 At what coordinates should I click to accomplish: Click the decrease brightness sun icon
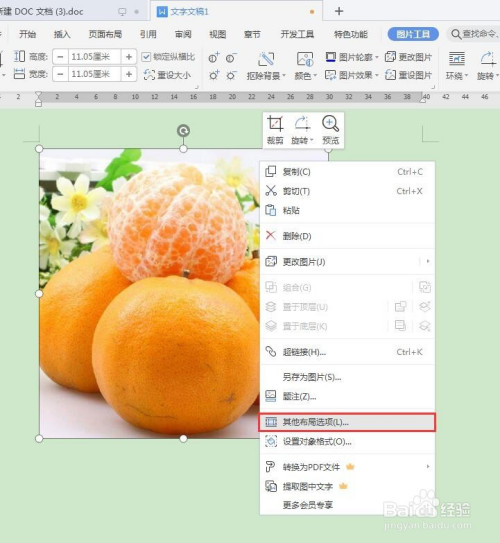click(231, 75)
